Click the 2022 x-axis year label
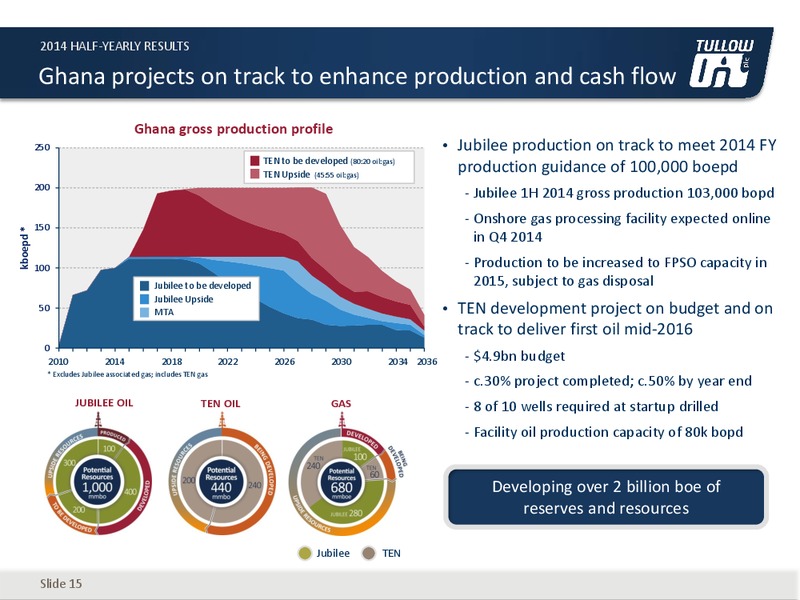800x600 pixels. coord(228,362)
